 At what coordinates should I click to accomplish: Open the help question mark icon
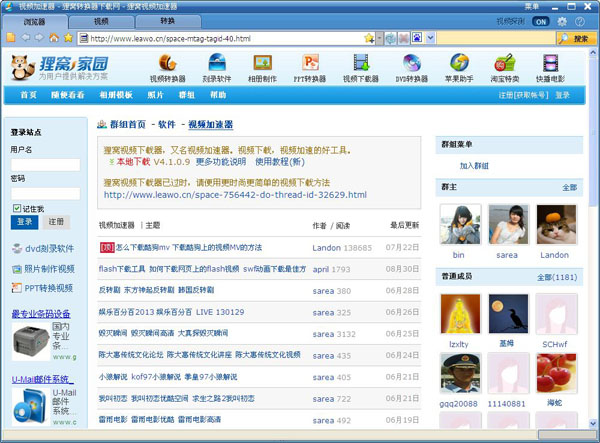[x=580, y=22]
